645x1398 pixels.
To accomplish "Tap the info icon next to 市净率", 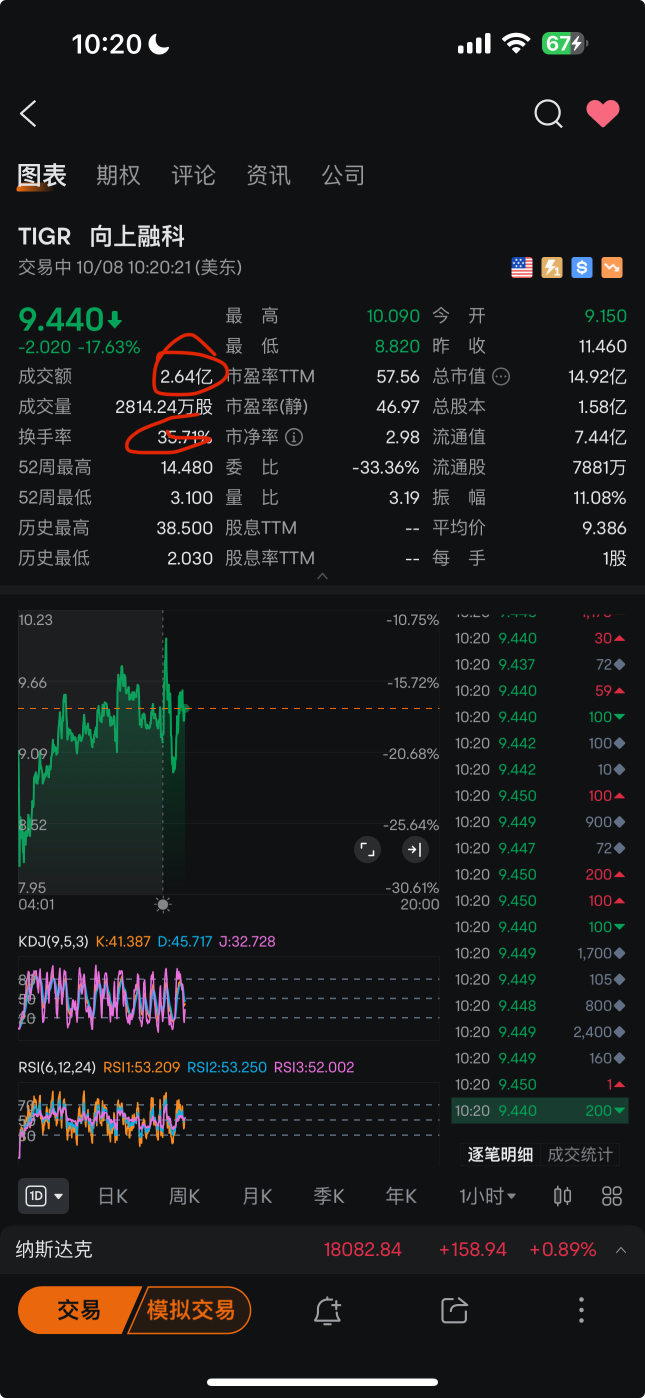I will [x=293, y=437].
